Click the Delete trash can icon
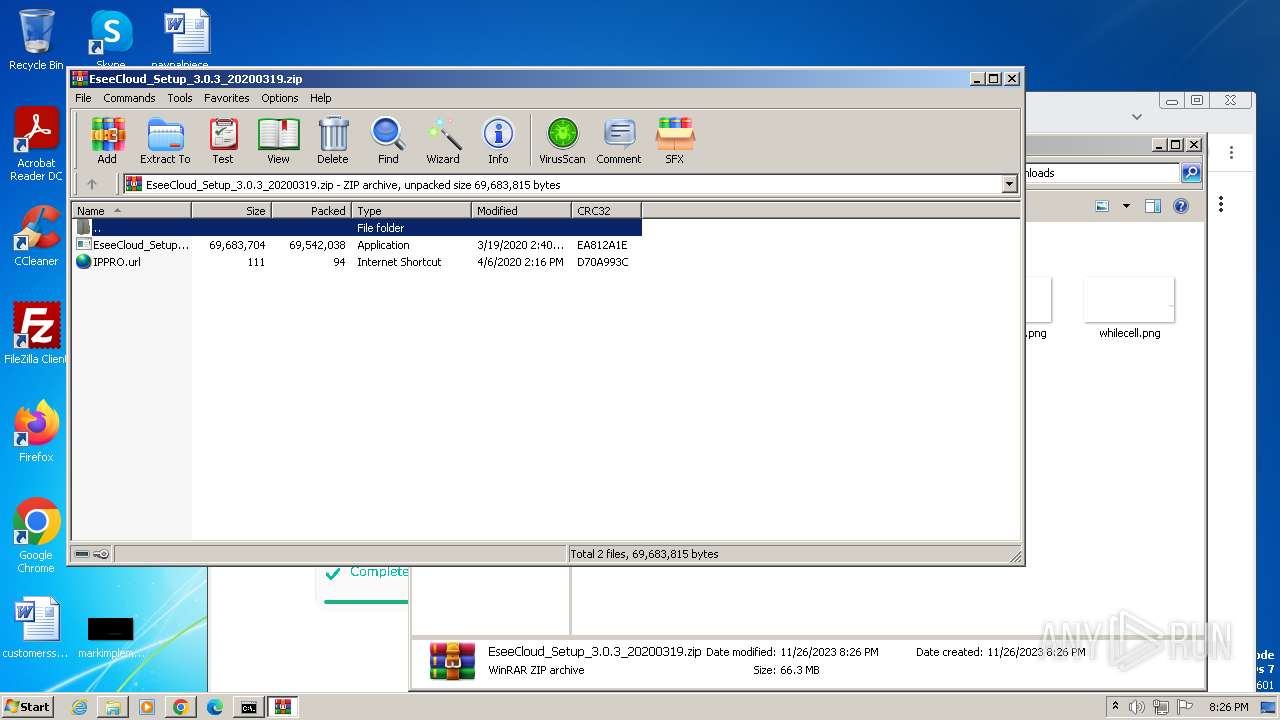The height and width of the screenshot is (720, 1280). coord(333,140)
